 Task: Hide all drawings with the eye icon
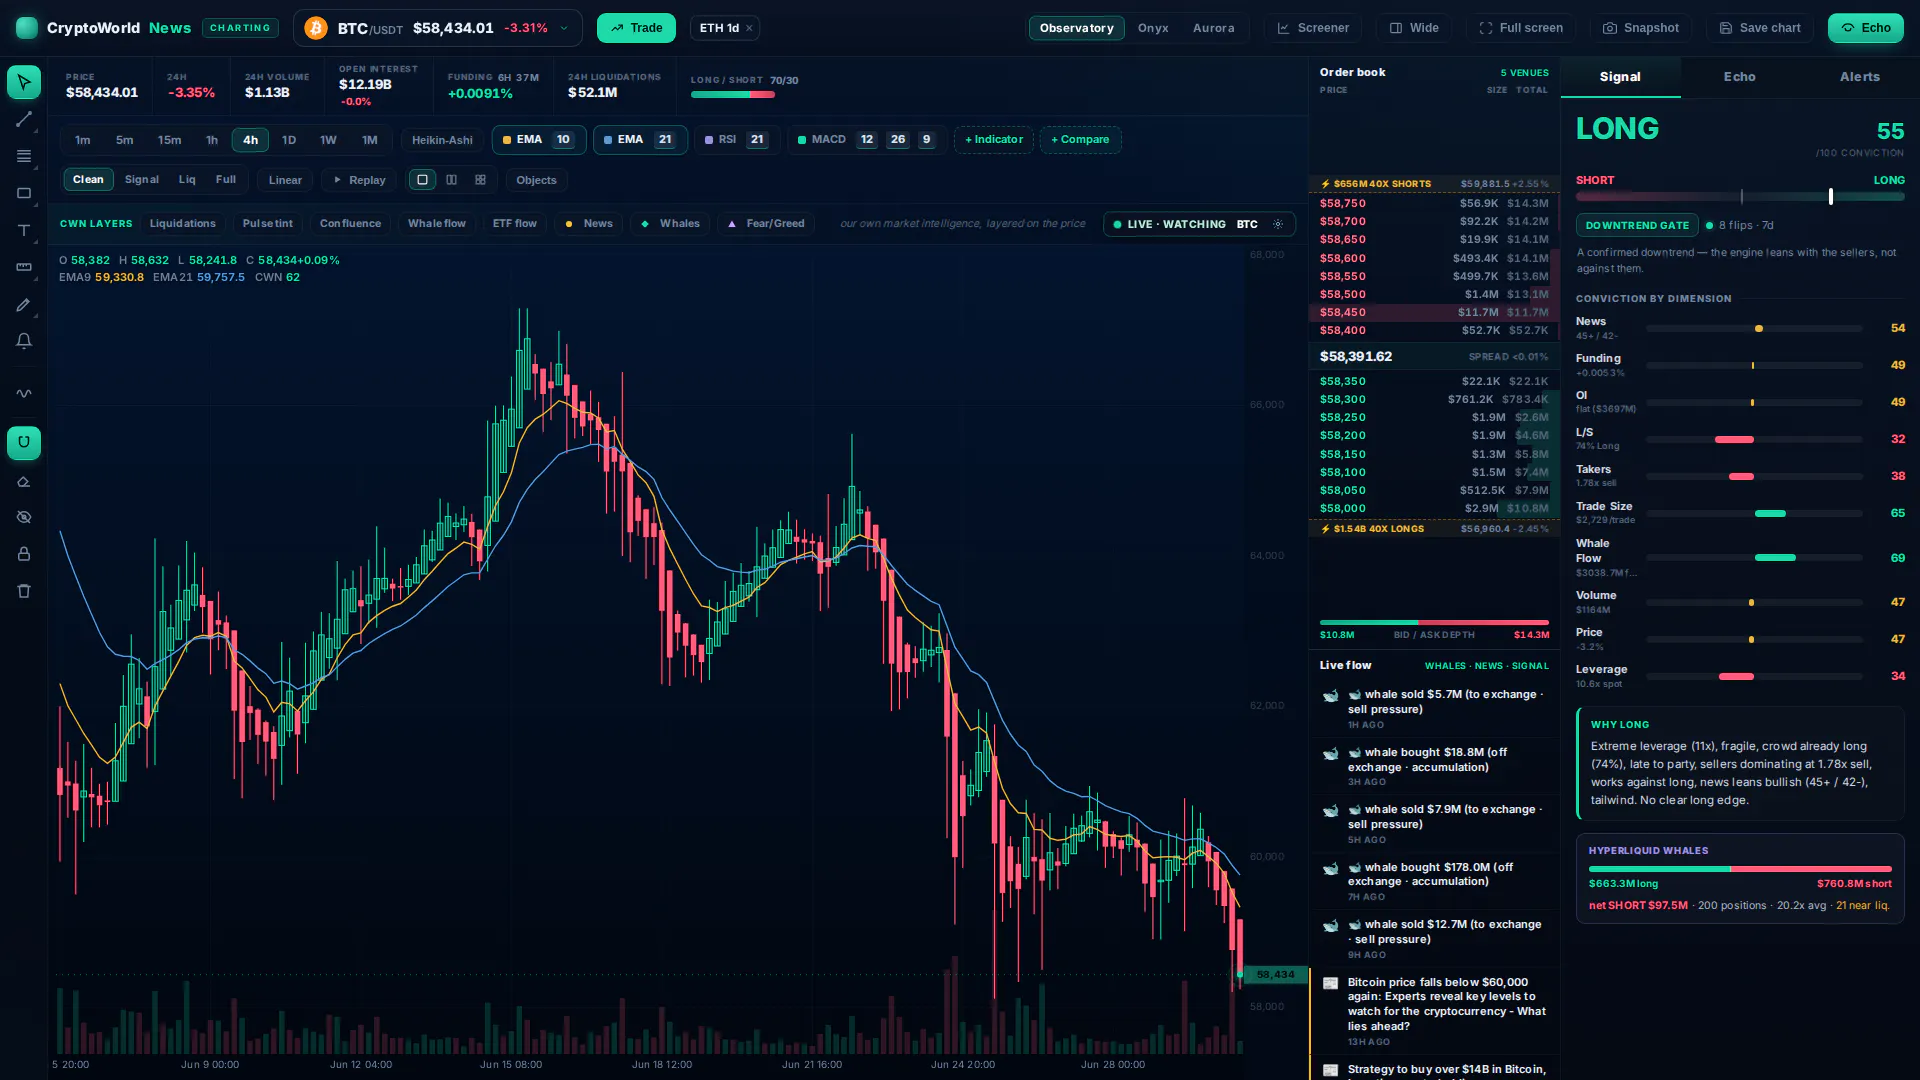24,518
